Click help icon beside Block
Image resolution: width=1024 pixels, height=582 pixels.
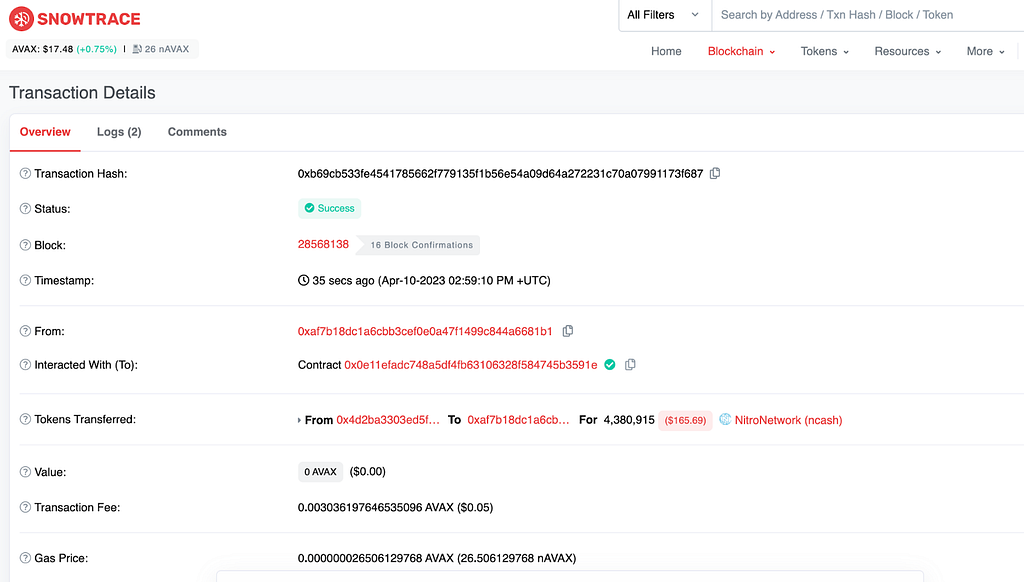(x=25, y=245)
